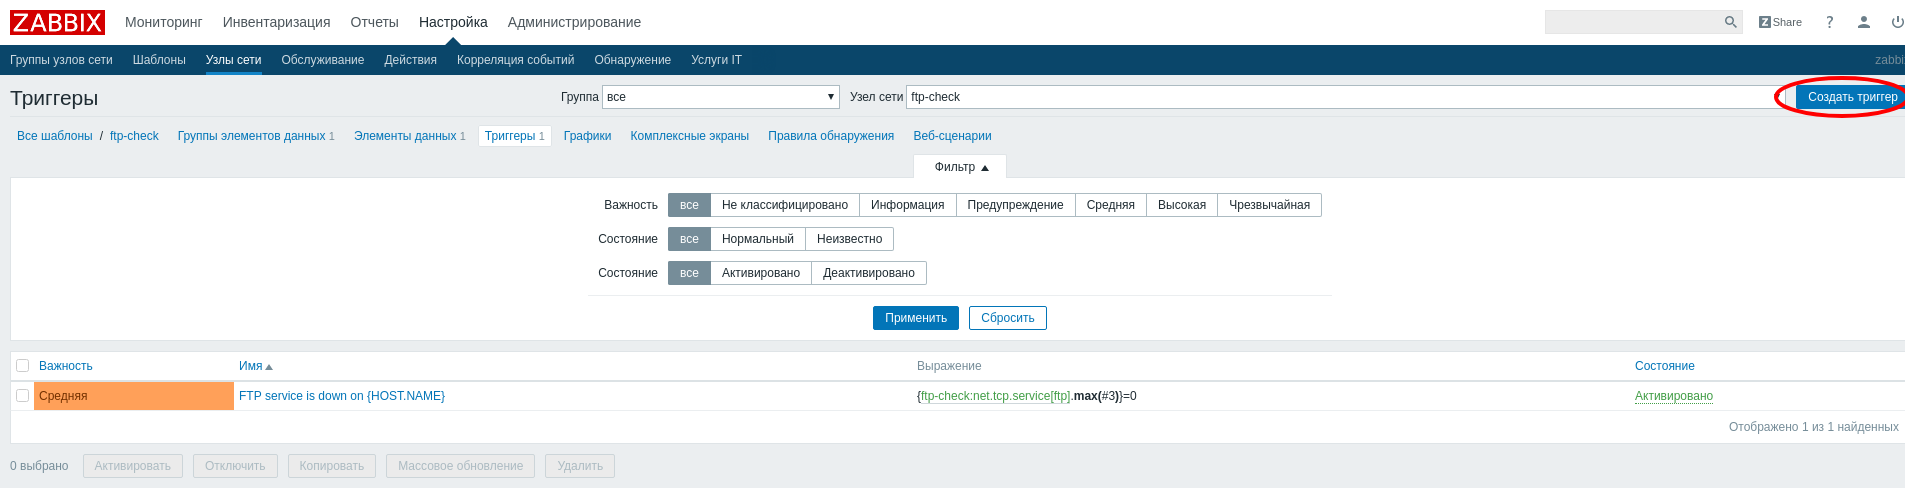Check the FTP service trigger row checkbox
The width and height of the screenshot is (1905, 488).
(23, 396)
